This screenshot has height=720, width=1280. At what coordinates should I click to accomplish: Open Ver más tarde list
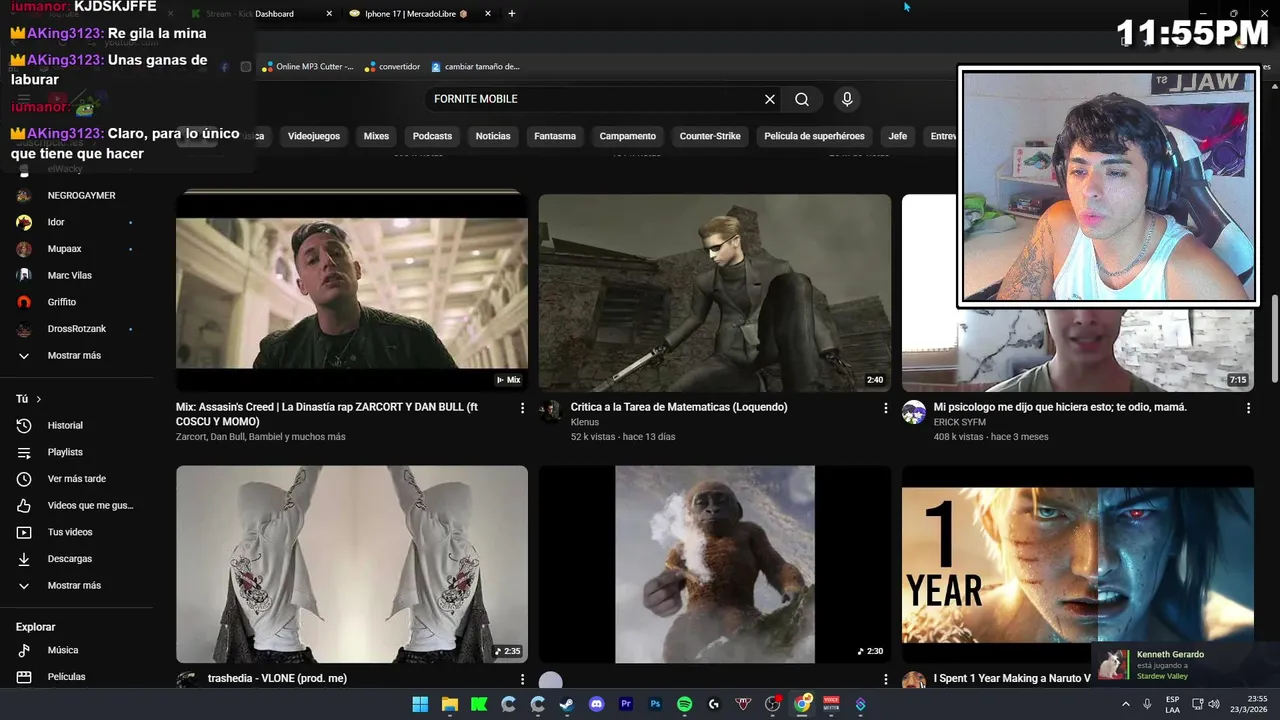pos(76,479)
